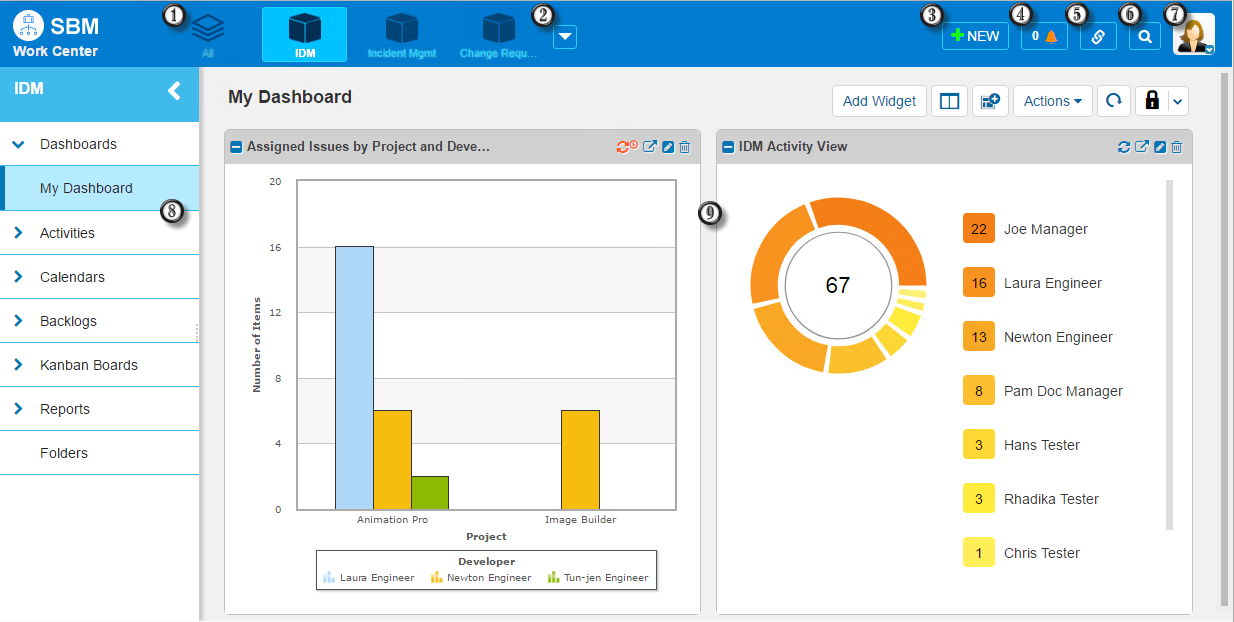
Task: Click the +NEW button
Action: click(975, 36)
